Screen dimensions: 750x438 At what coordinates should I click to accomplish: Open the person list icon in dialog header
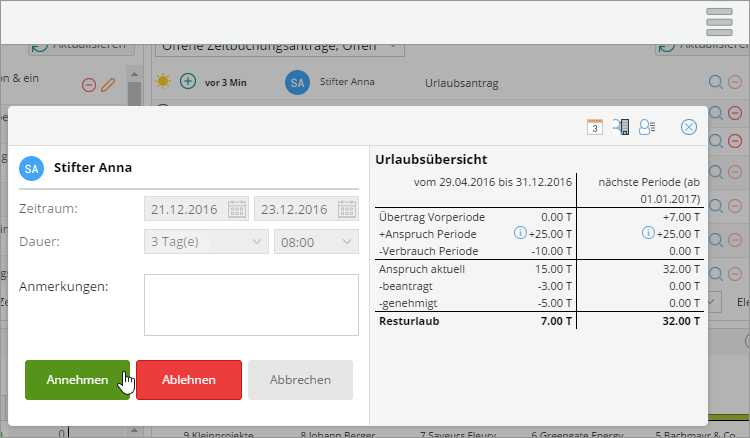pyautogui.click(x=647, y=127)
